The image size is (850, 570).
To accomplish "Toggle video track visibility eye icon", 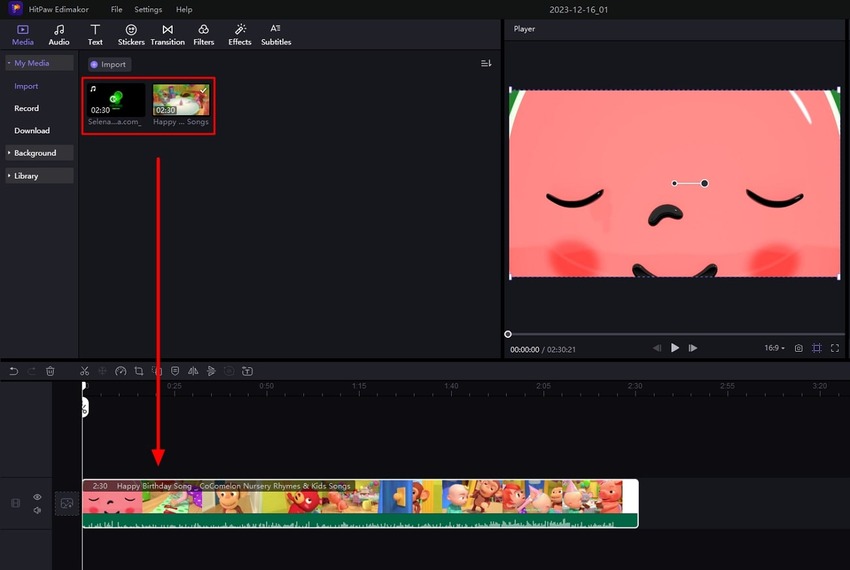I will [x=37, y=497].
